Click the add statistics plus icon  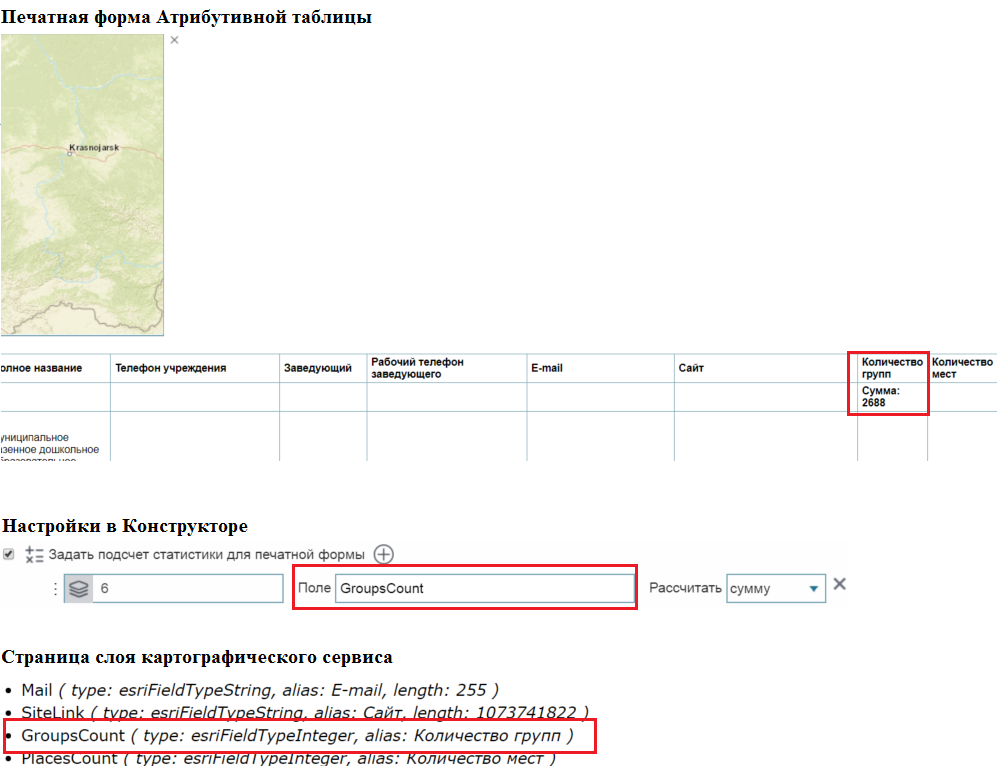(384, 554)
